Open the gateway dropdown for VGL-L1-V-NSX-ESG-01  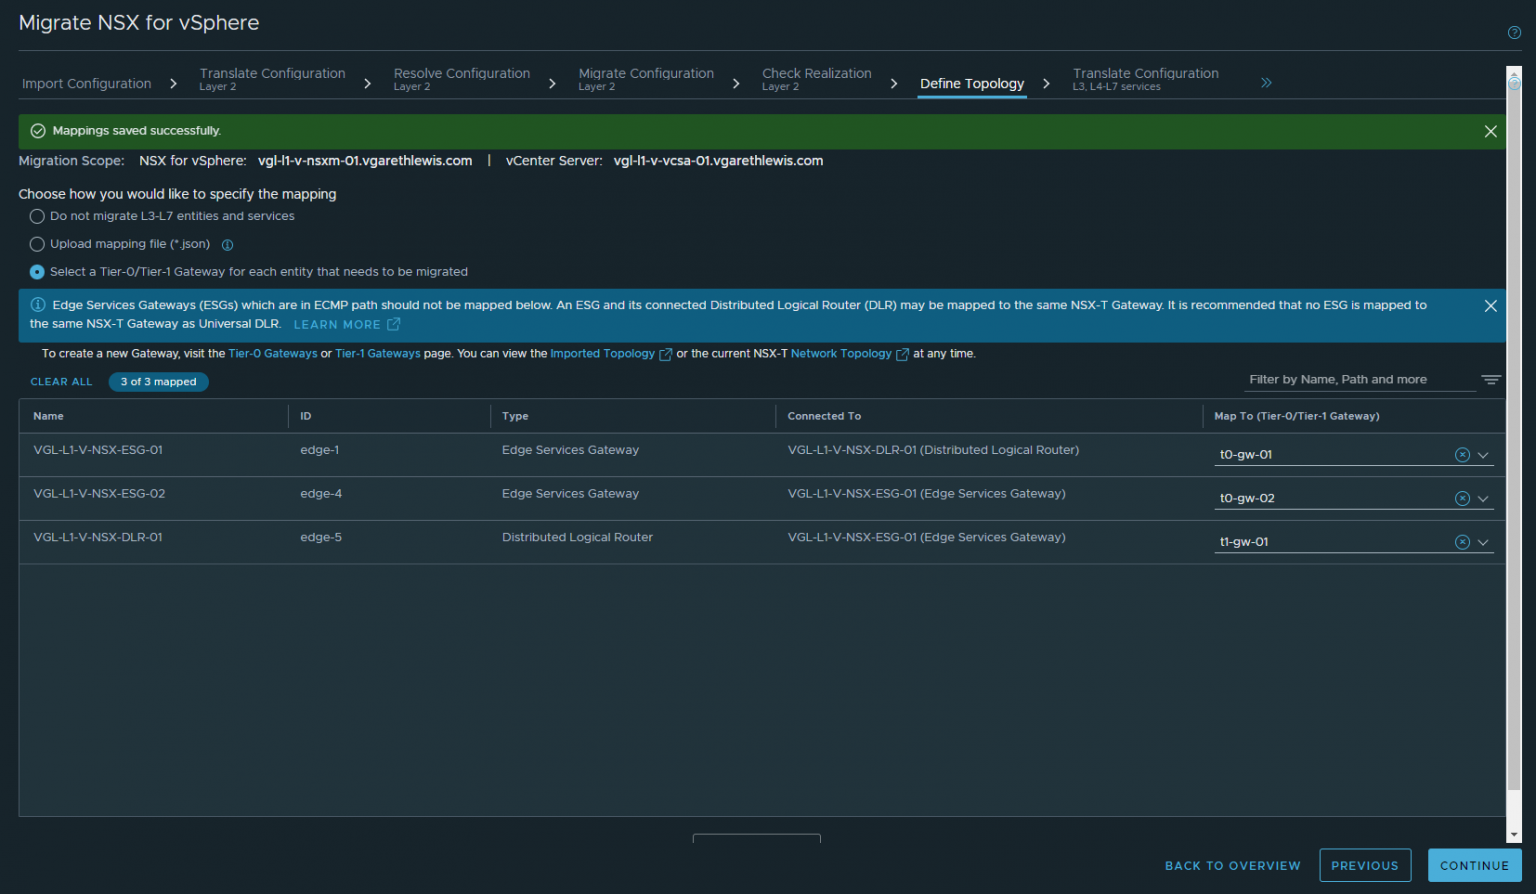click(x=1483, y=454)
